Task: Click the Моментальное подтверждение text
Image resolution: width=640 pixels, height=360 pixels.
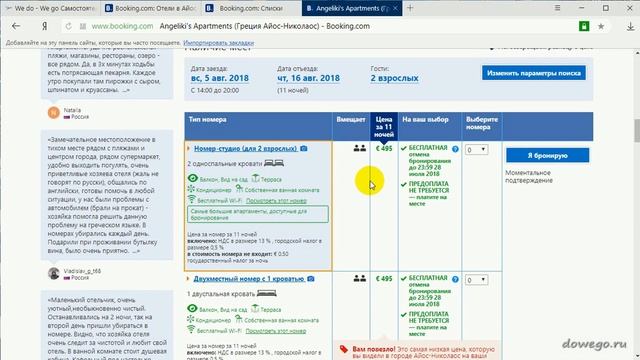Action: 529,176
